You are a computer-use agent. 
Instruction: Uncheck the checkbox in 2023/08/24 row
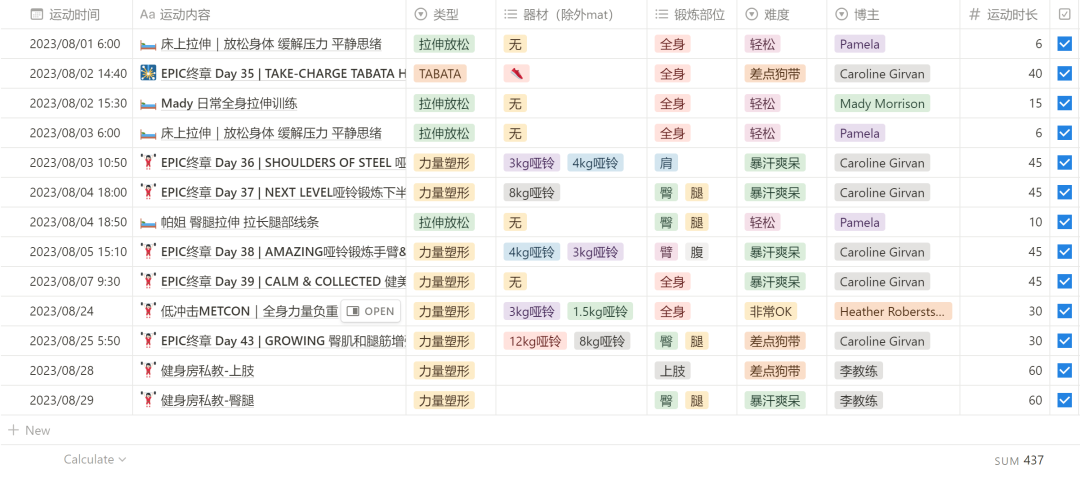coord(1064,311)
